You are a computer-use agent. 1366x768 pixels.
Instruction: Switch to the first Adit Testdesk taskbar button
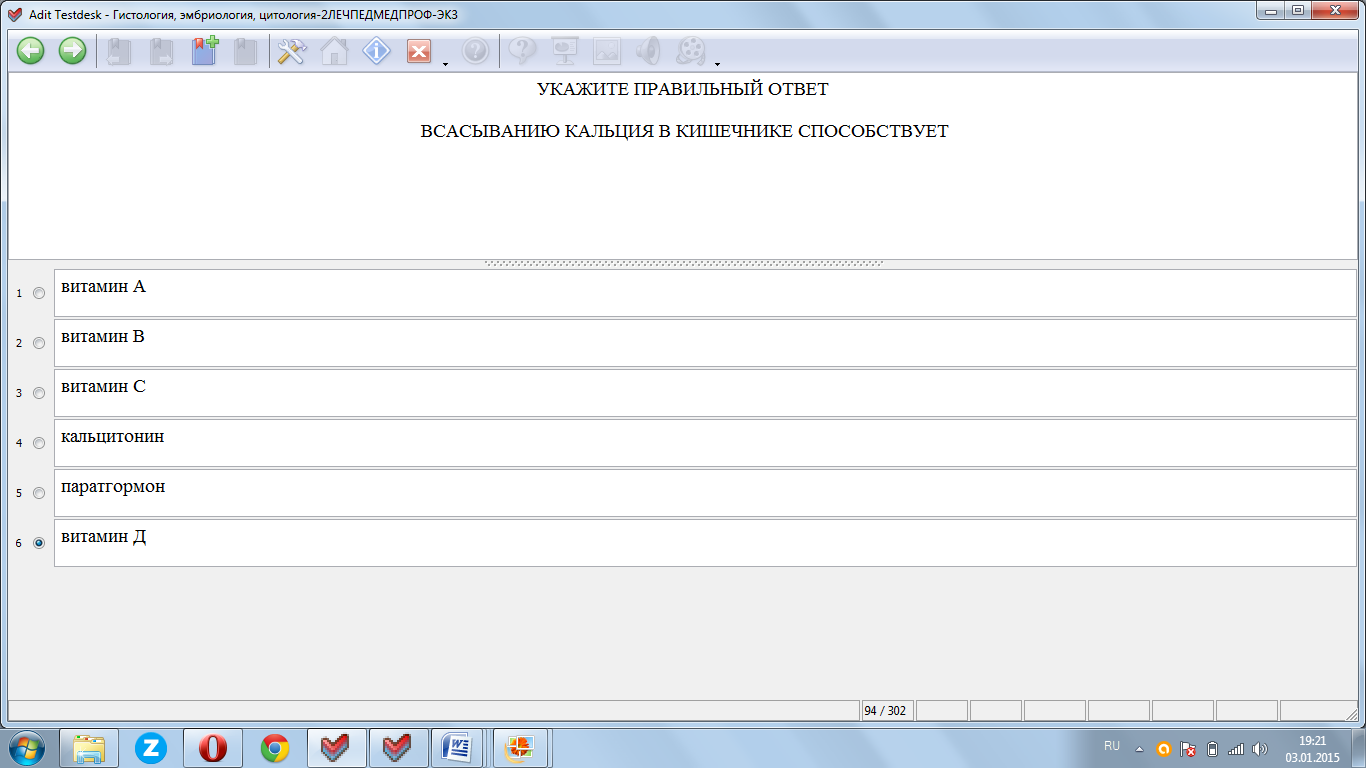point(337,748)
